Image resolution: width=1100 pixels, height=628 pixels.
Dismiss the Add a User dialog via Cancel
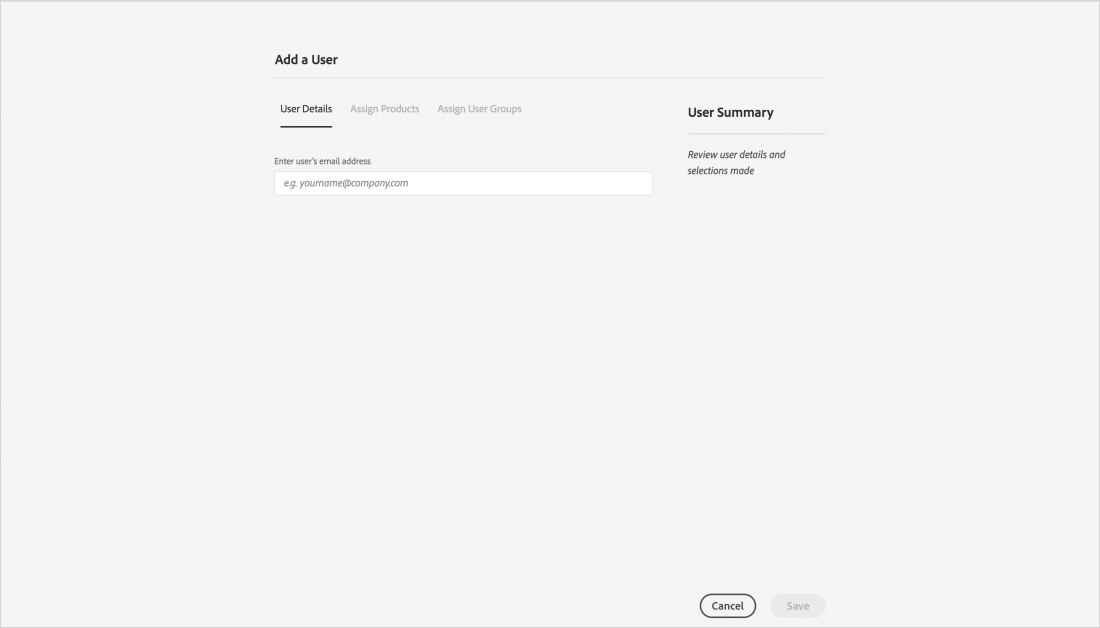(x=727, y=606)
